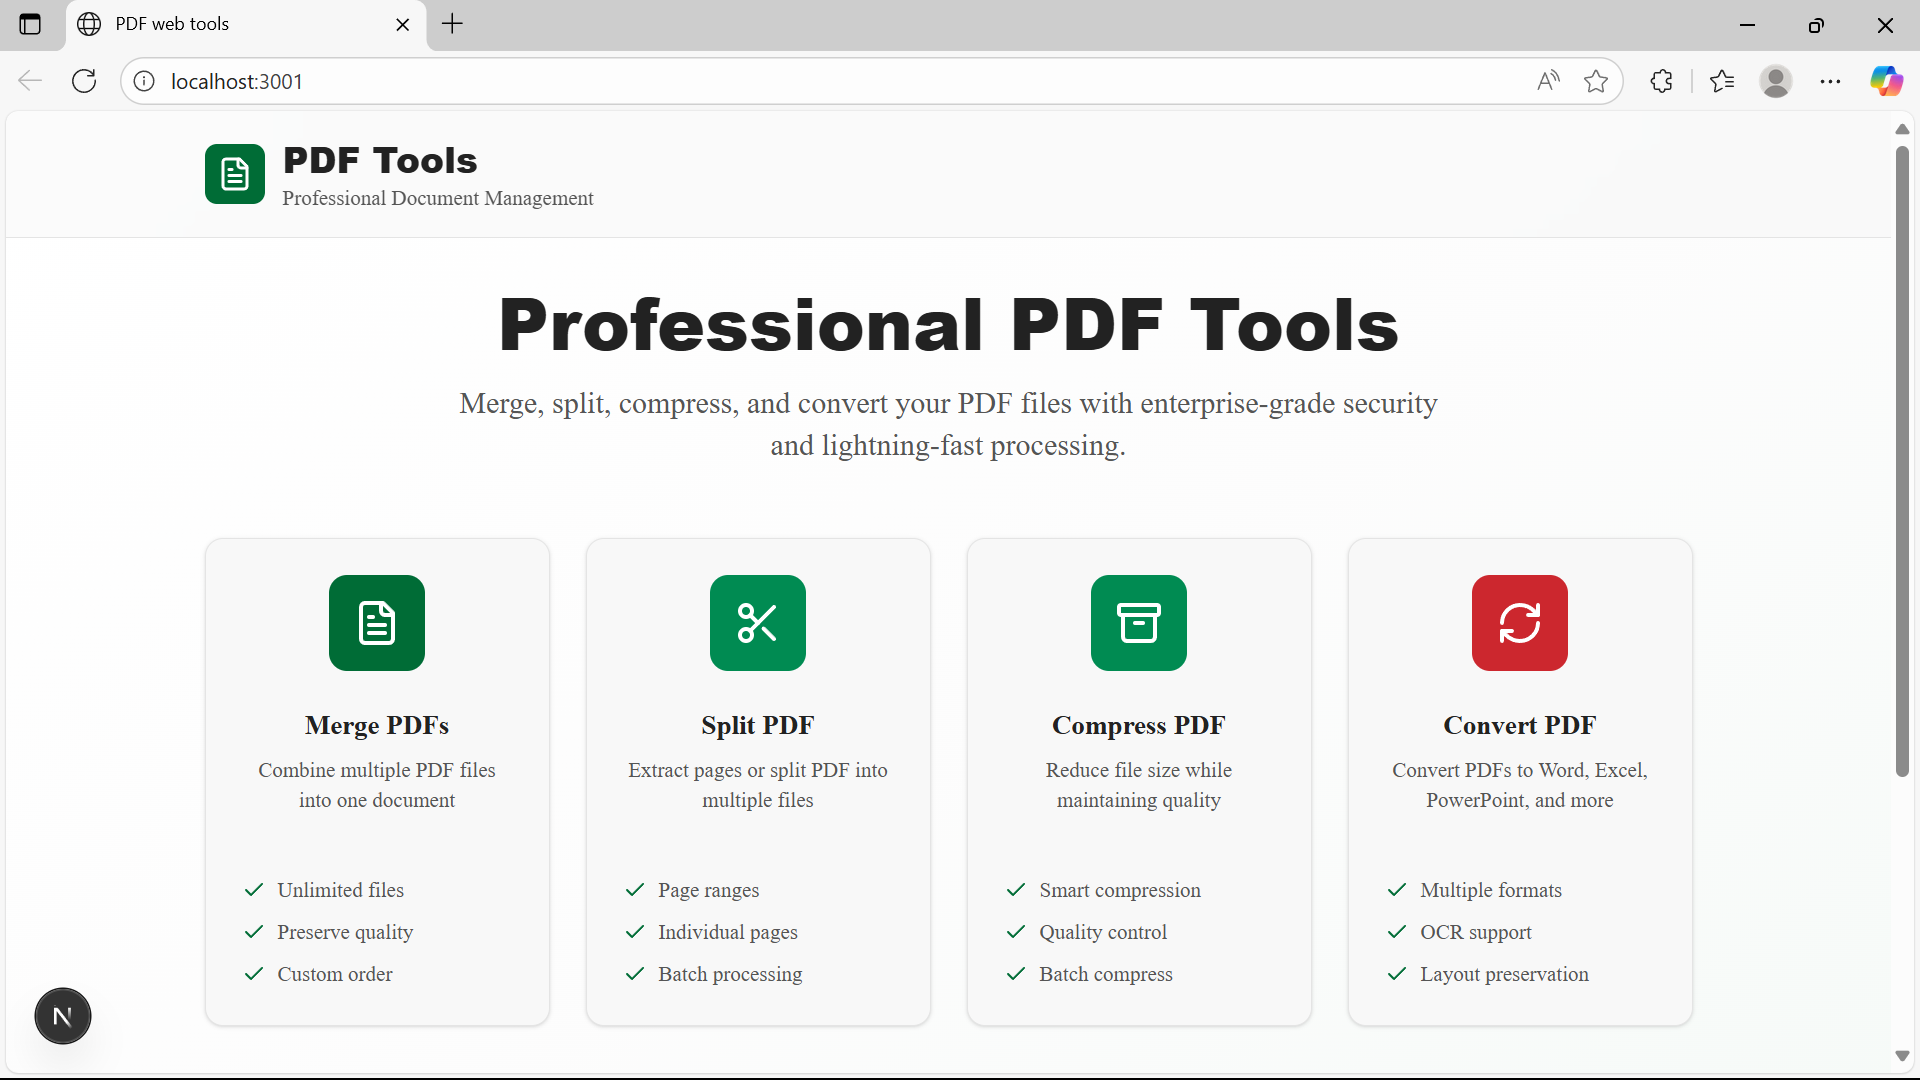Viewport: 1920px width, 1080px height.
Task: Click the checkmark beside Batch processing
Action: (635, 974)
